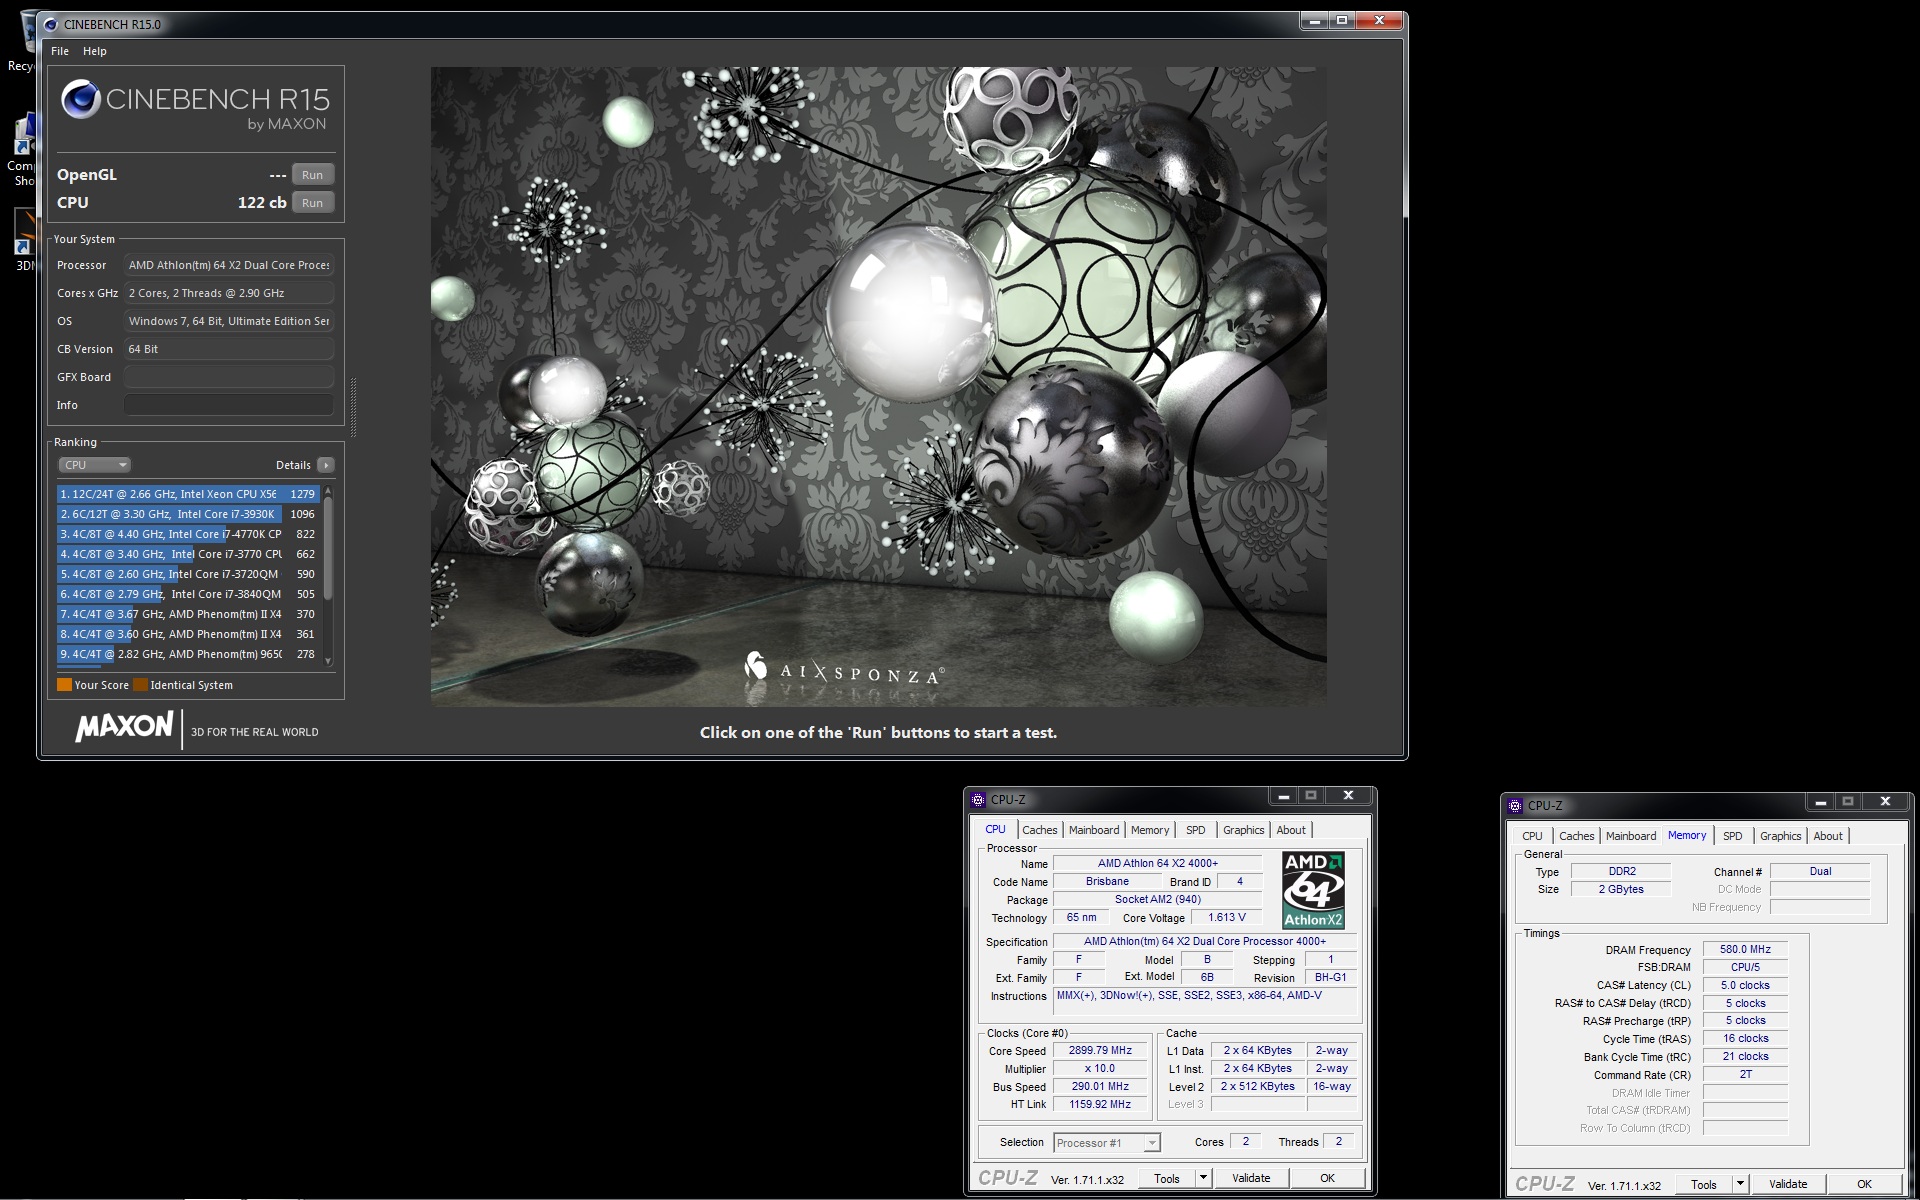Open Graphics tab in left CPU-Z window
Screen dimensions: 1920x1200
click(1243, 830)
